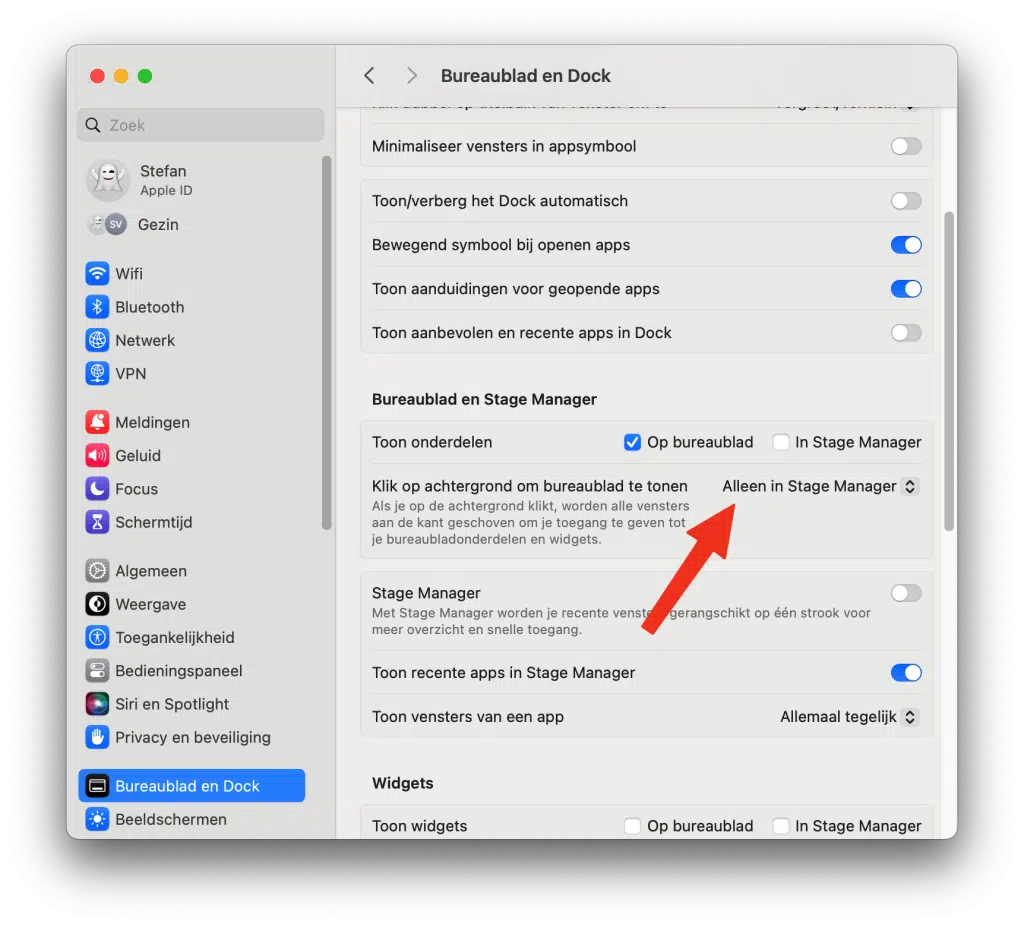Toggle Minimaliseer vensters in appsymbool switch
1024x927 pixels.
906,146
